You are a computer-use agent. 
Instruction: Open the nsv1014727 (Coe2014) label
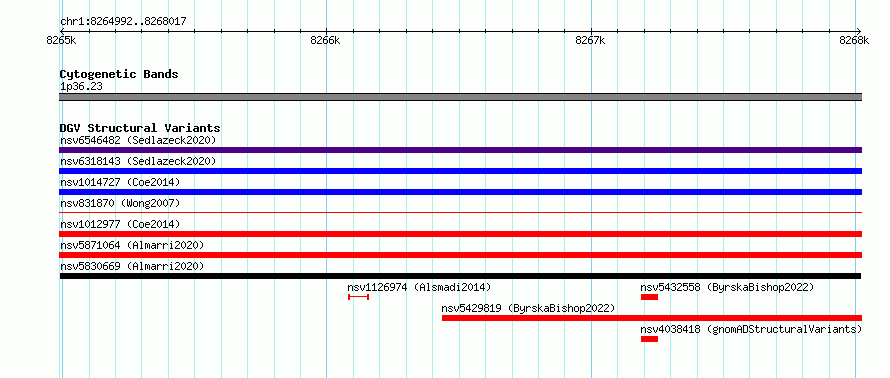point(120,182)
